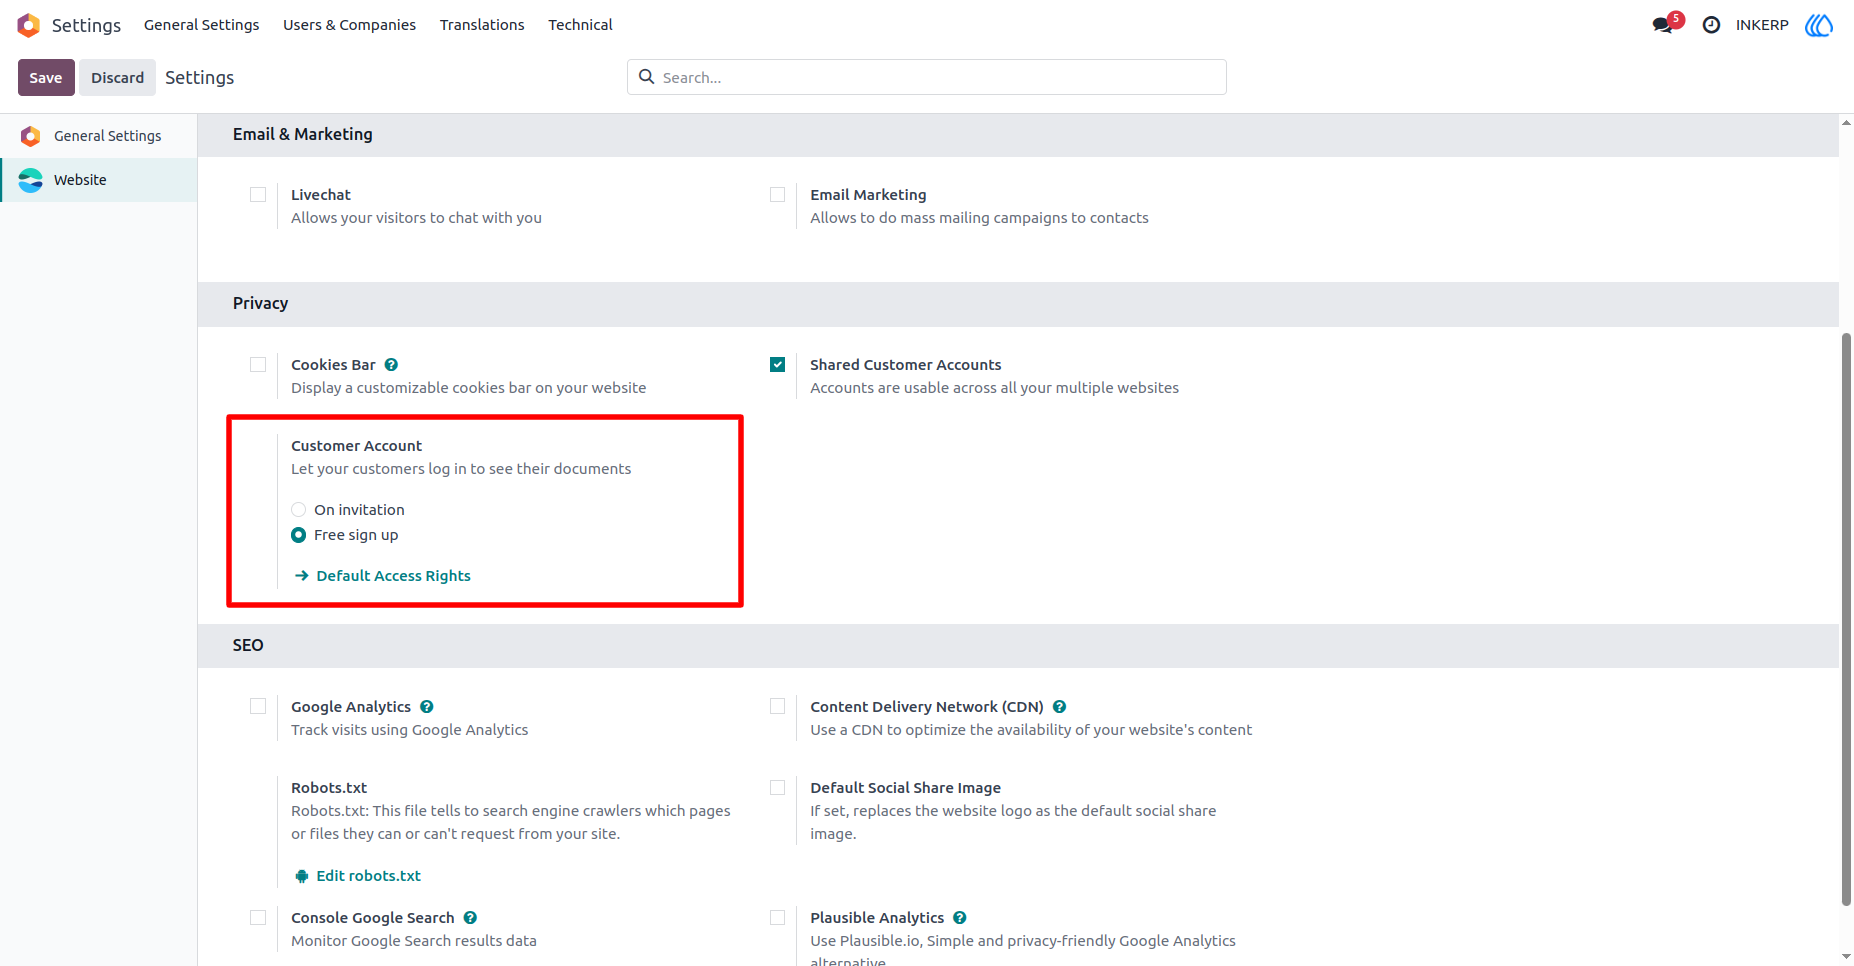Image resolution: width=1854 pixels, height=966 pixels.
Task: Uncheck the Shared Customer Accounts checkbox
Action: 777,365
